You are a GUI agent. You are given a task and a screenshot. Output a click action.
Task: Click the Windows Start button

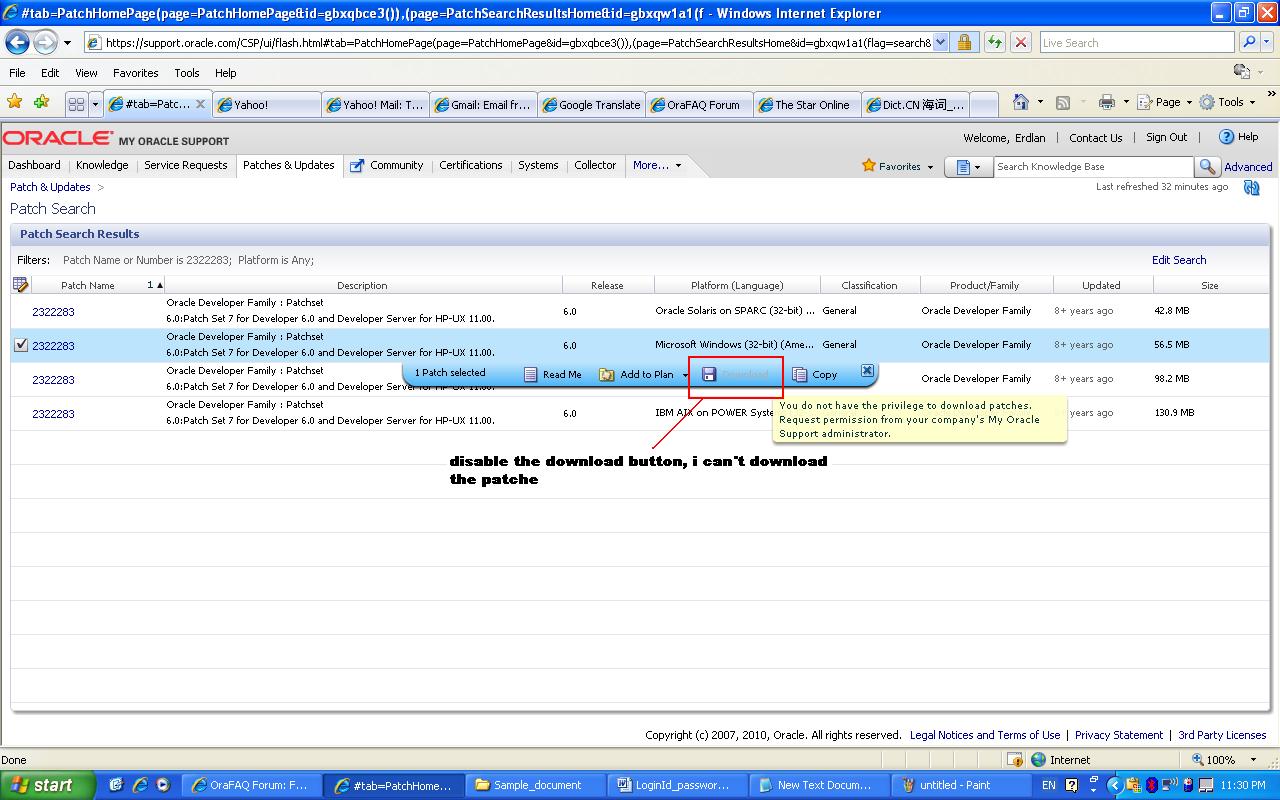click(x=48, y=785)
